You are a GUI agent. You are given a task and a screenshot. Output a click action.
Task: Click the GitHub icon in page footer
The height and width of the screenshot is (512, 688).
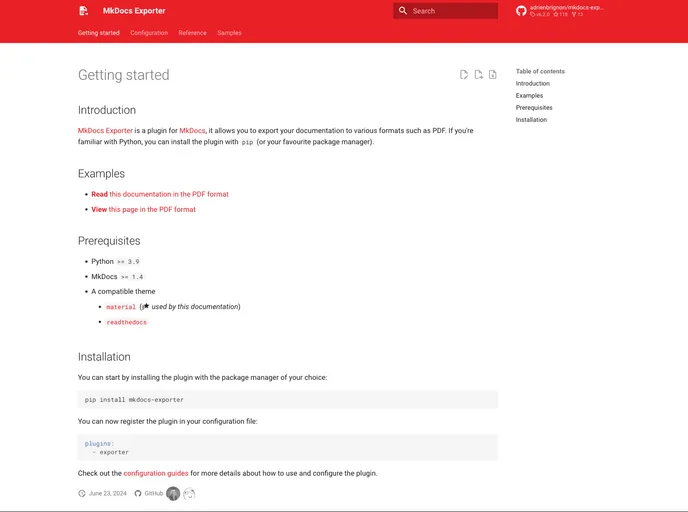[x=138, y=494]
